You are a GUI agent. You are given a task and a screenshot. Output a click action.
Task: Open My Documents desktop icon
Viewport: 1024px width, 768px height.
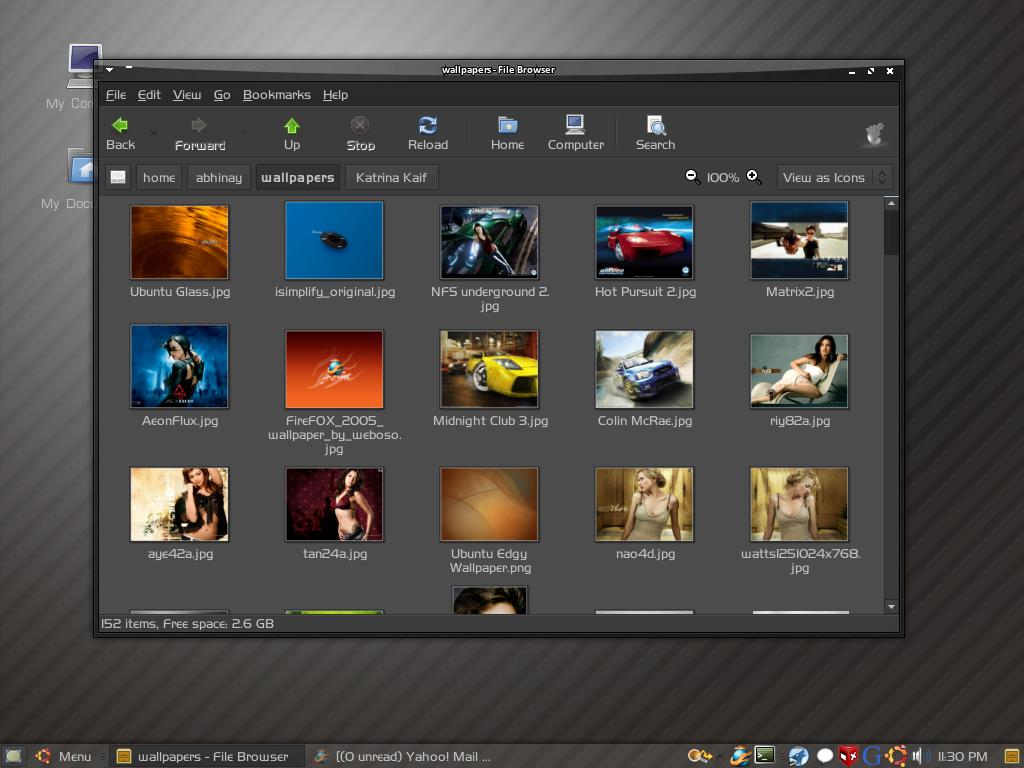point(83,166)
